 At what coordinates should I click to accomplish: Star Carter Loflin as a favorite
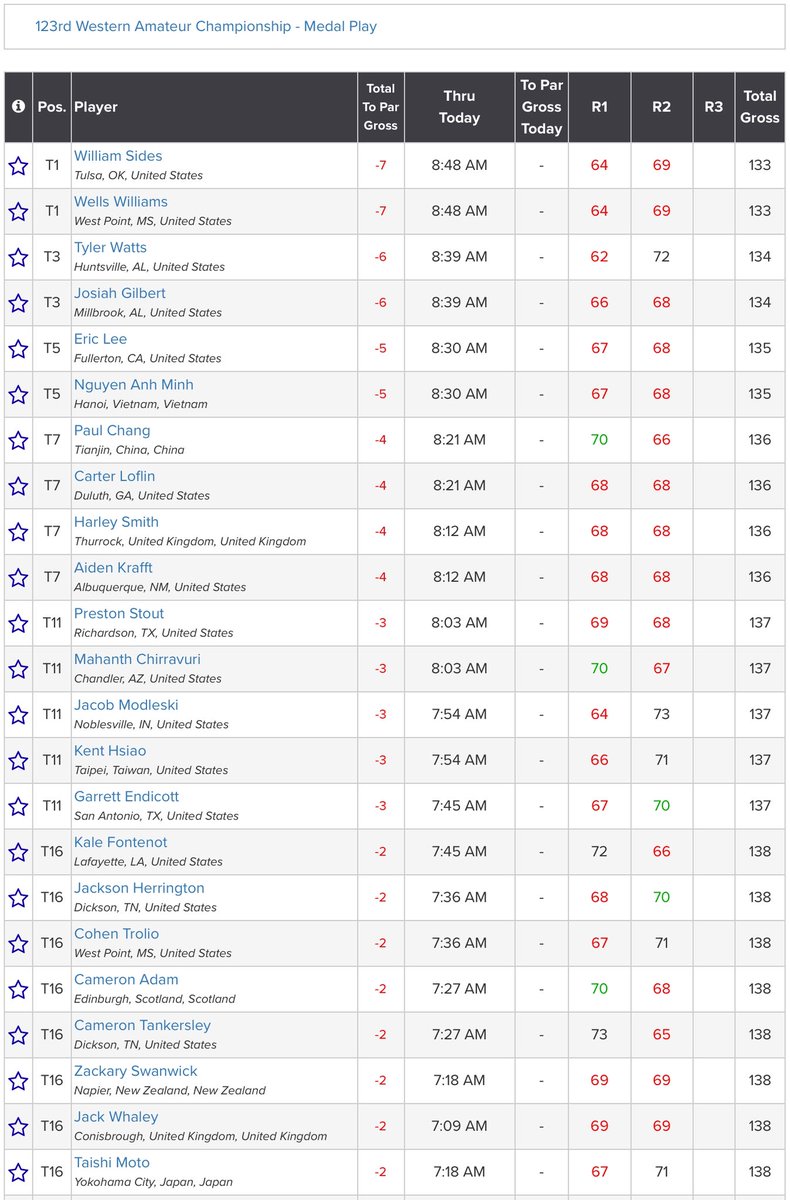point(18,486)
